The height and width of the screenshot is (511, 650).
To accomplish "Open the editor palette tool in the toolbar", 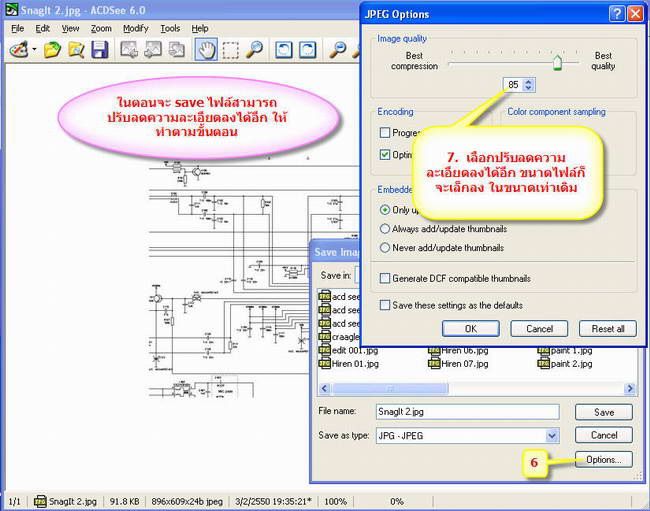I will pyautogui.click(x=19, y=49).
